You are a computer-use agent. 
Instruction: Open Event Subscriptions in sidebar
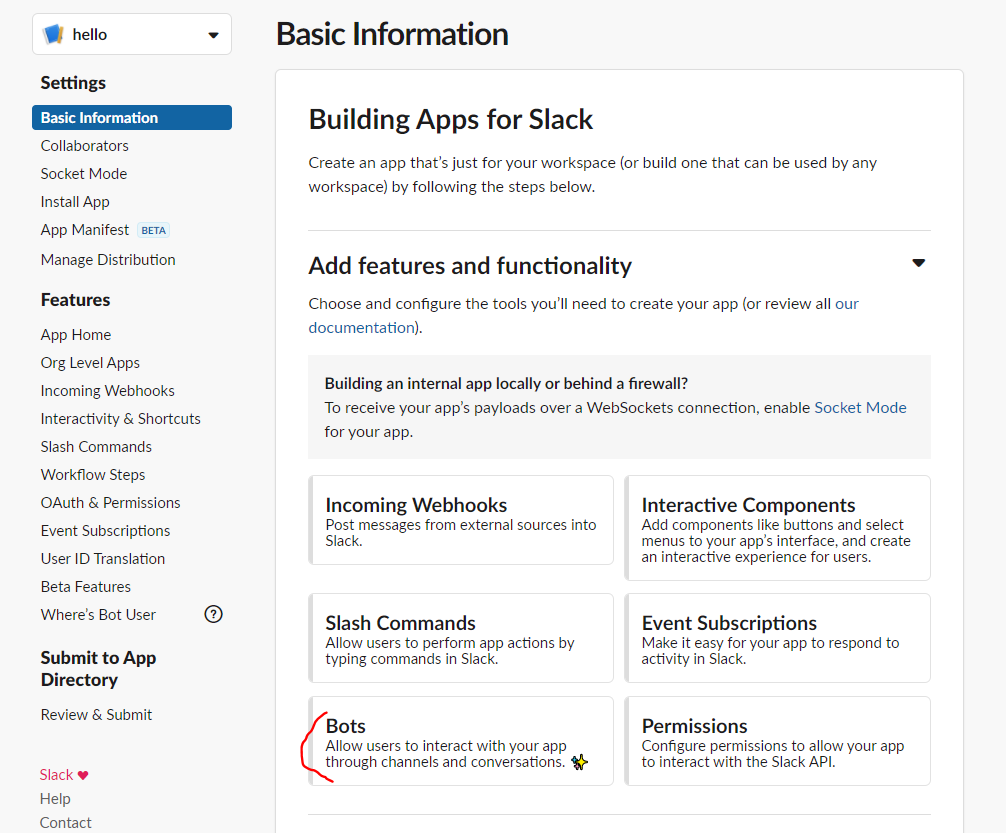[x=105, y=531]
